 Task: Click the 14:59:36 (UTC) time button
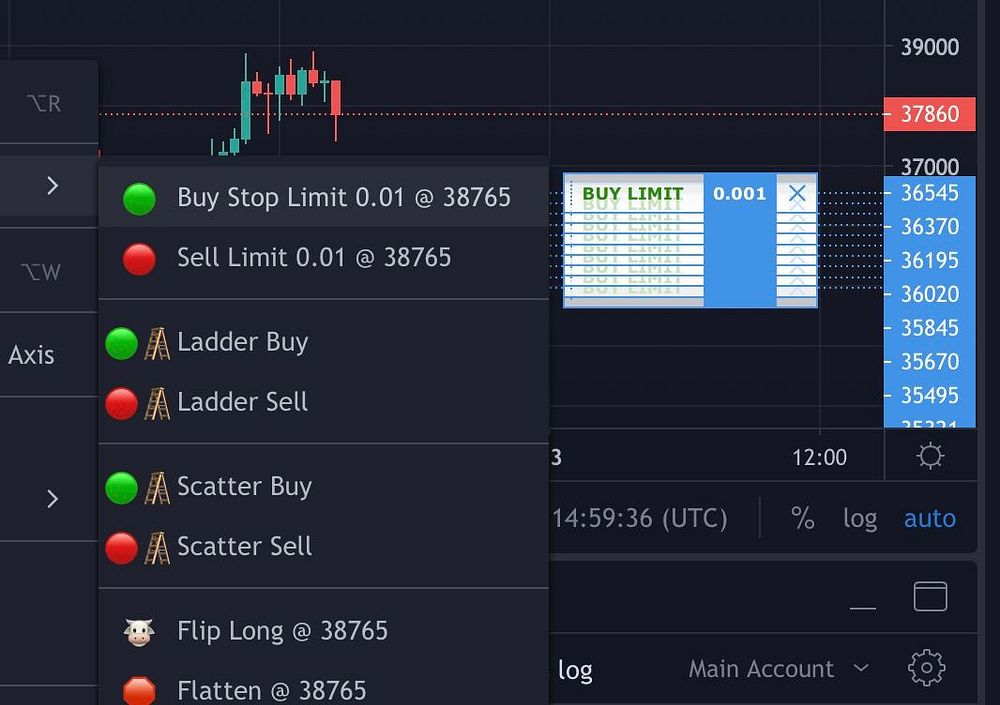[x=640, y=518]
